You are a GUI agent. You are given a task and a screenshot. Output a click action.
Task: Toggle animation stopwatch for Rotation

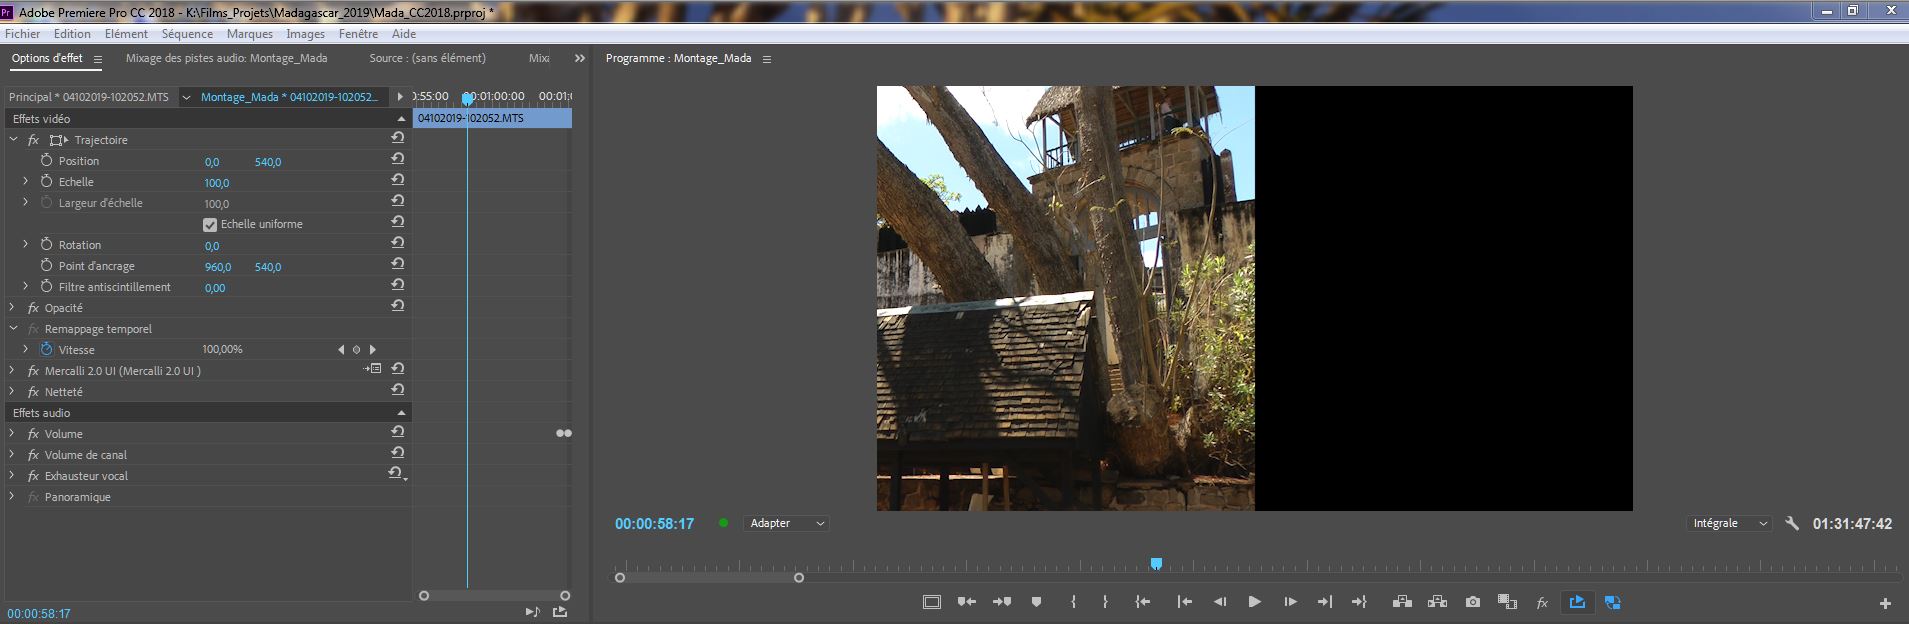coord(46,244)
